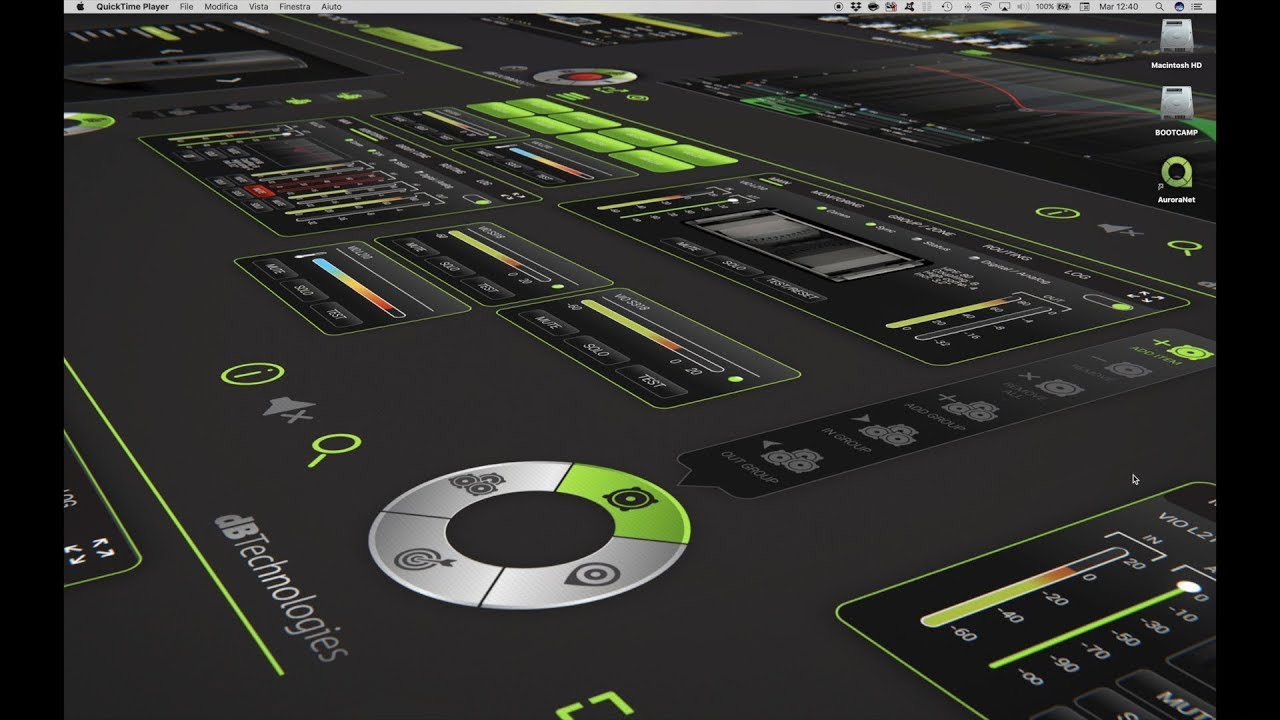
Task: Open the Modifica menu
Action: pos(221,6)
